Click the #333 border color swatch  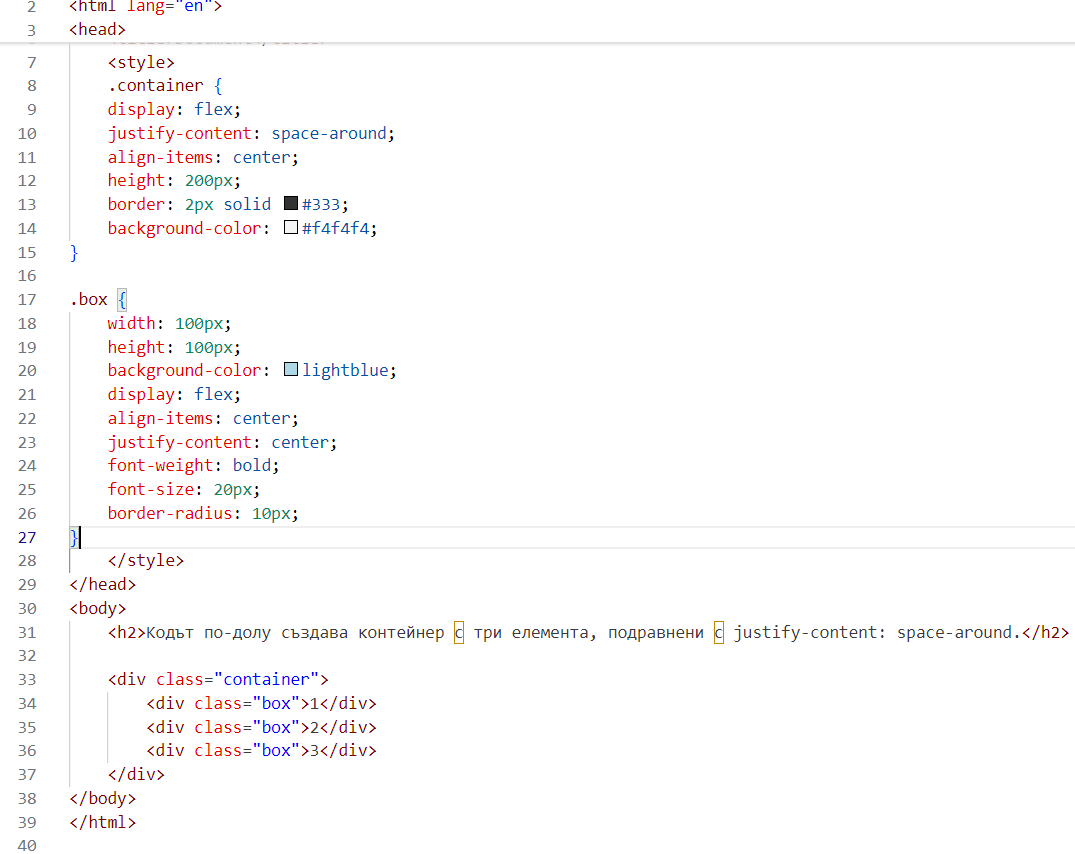291,204
